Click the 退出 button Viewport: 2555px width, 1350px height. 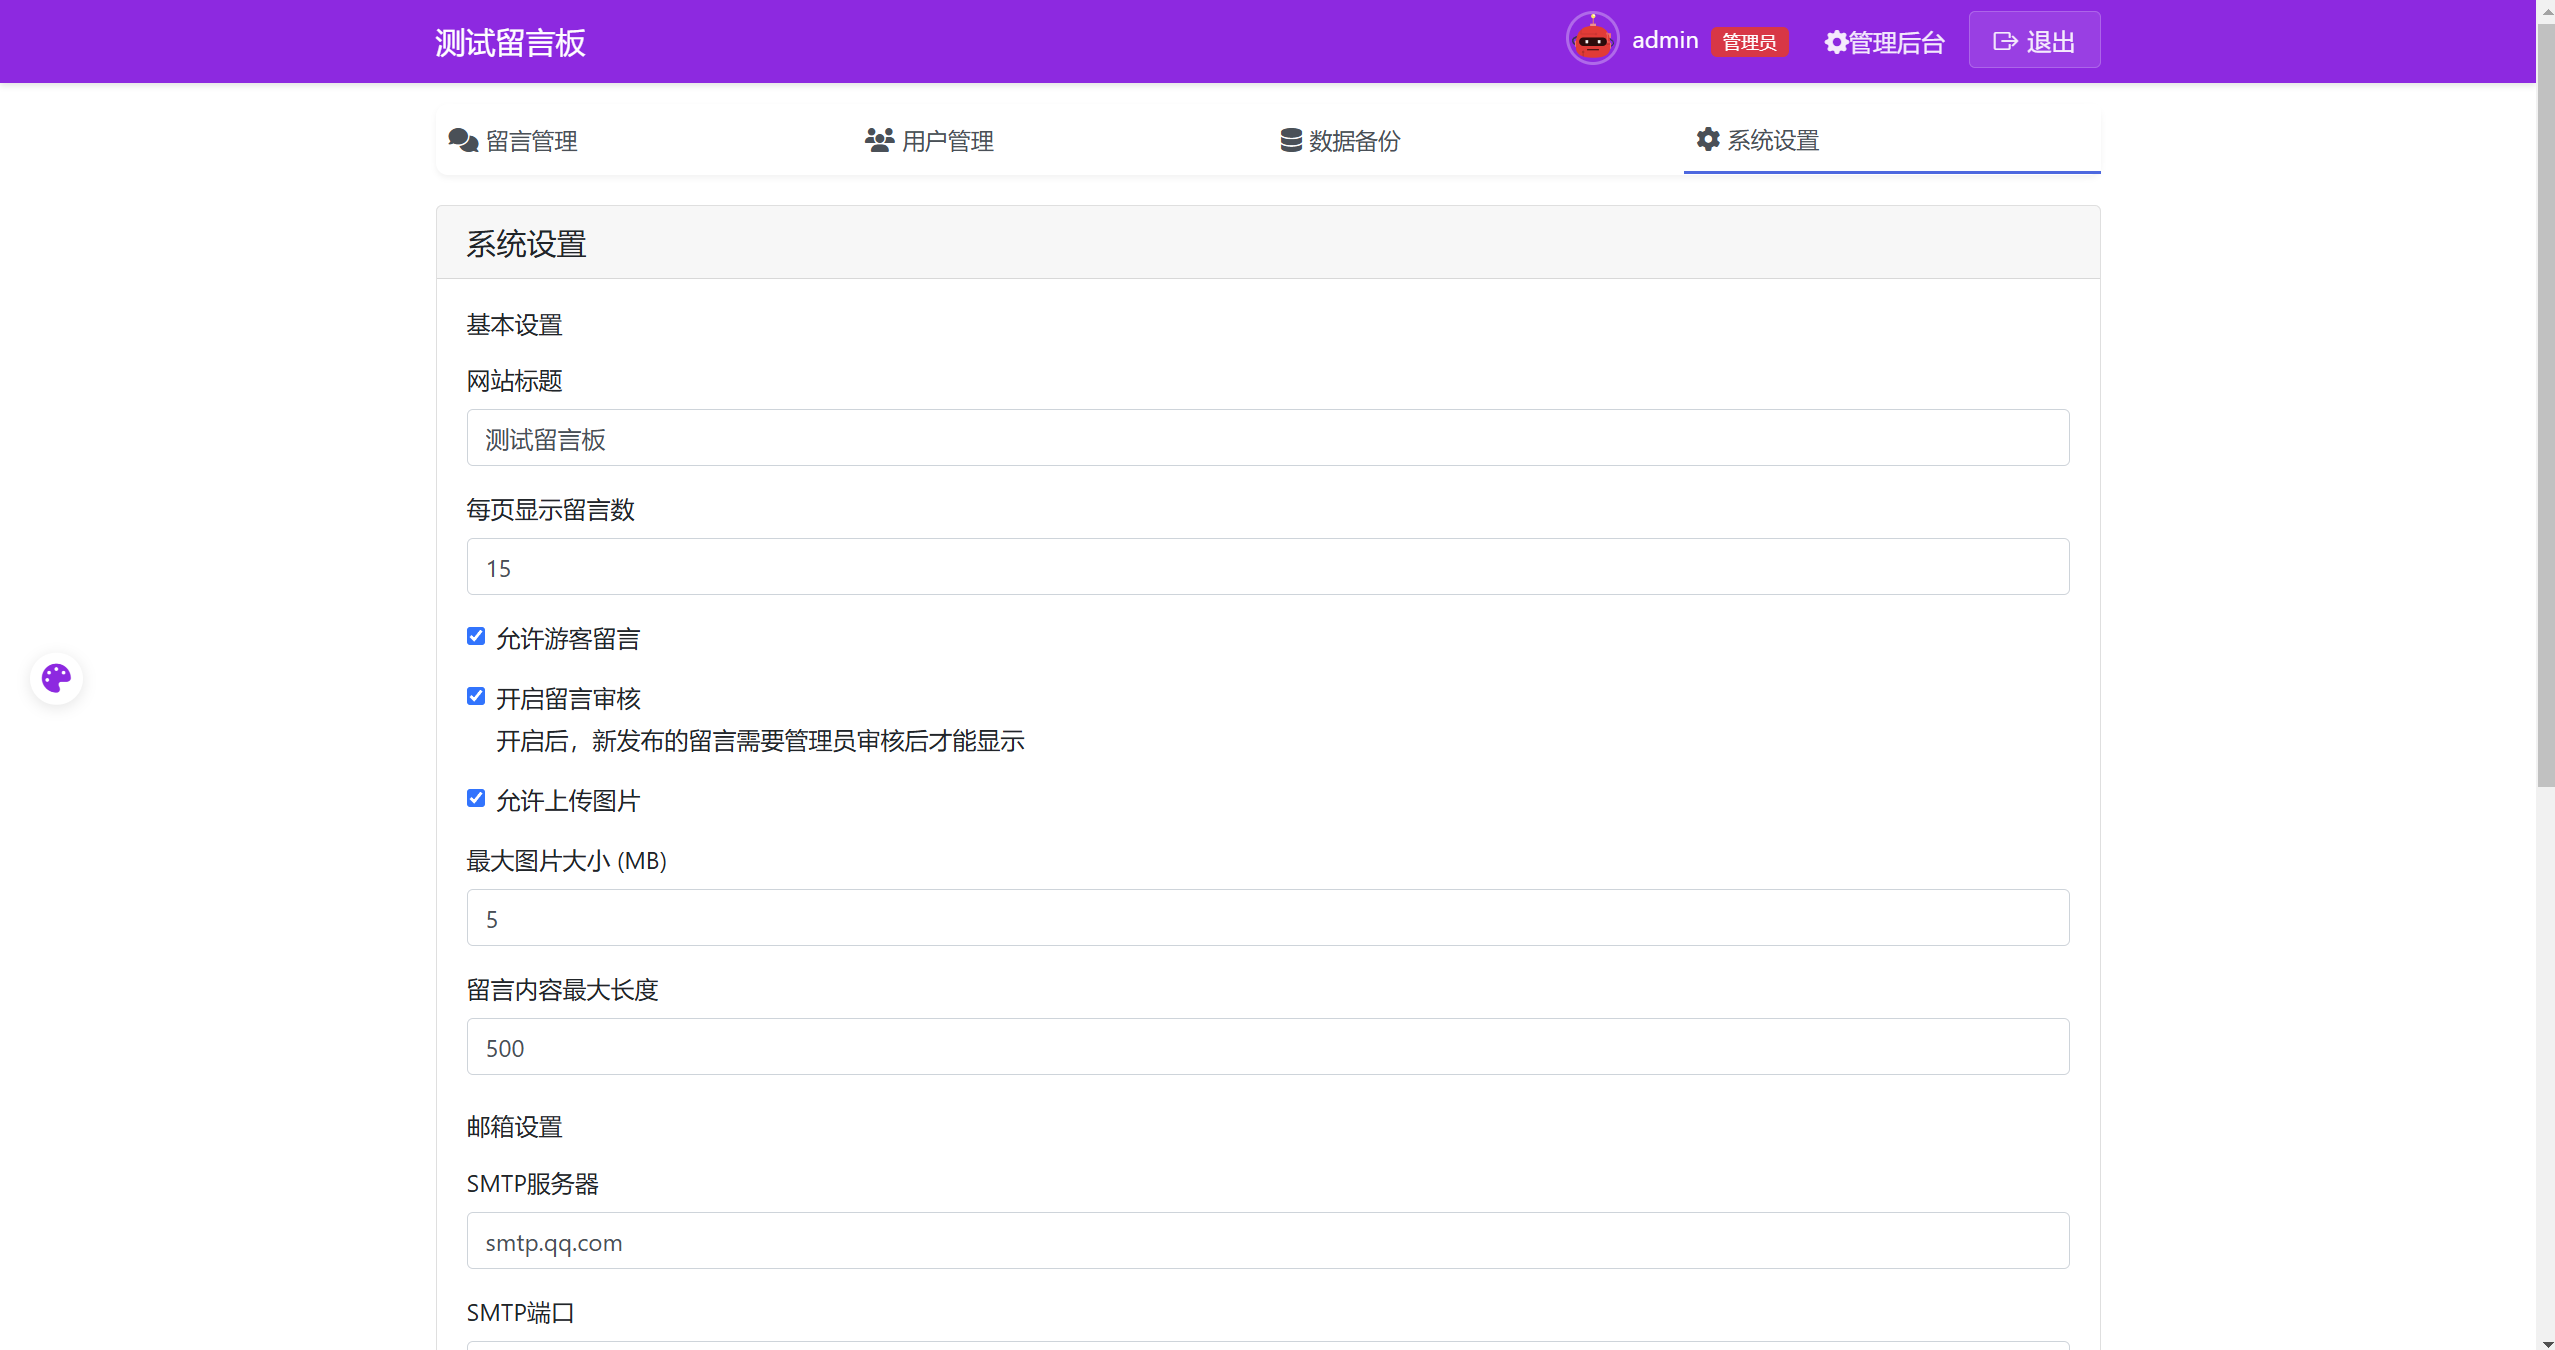click(x=2034, y=41)
